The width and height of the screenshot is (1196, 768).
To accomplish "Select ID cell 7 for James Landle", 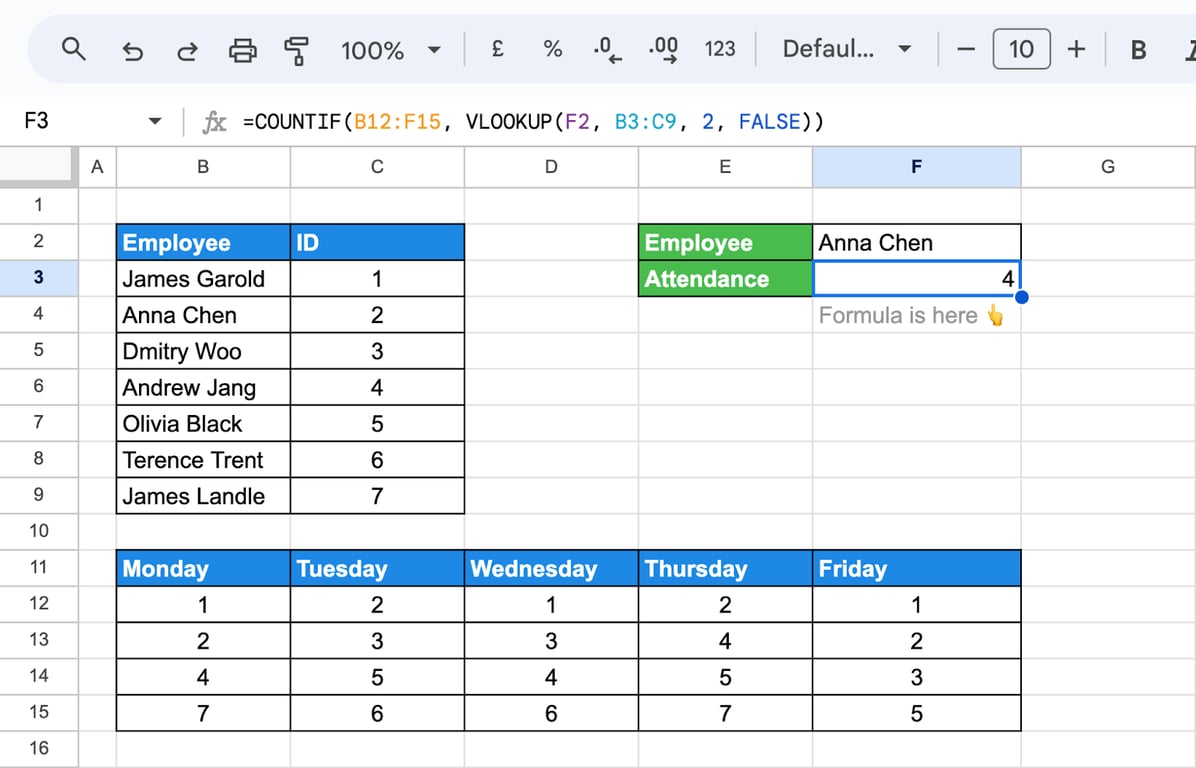I will [x=377, y=496].
